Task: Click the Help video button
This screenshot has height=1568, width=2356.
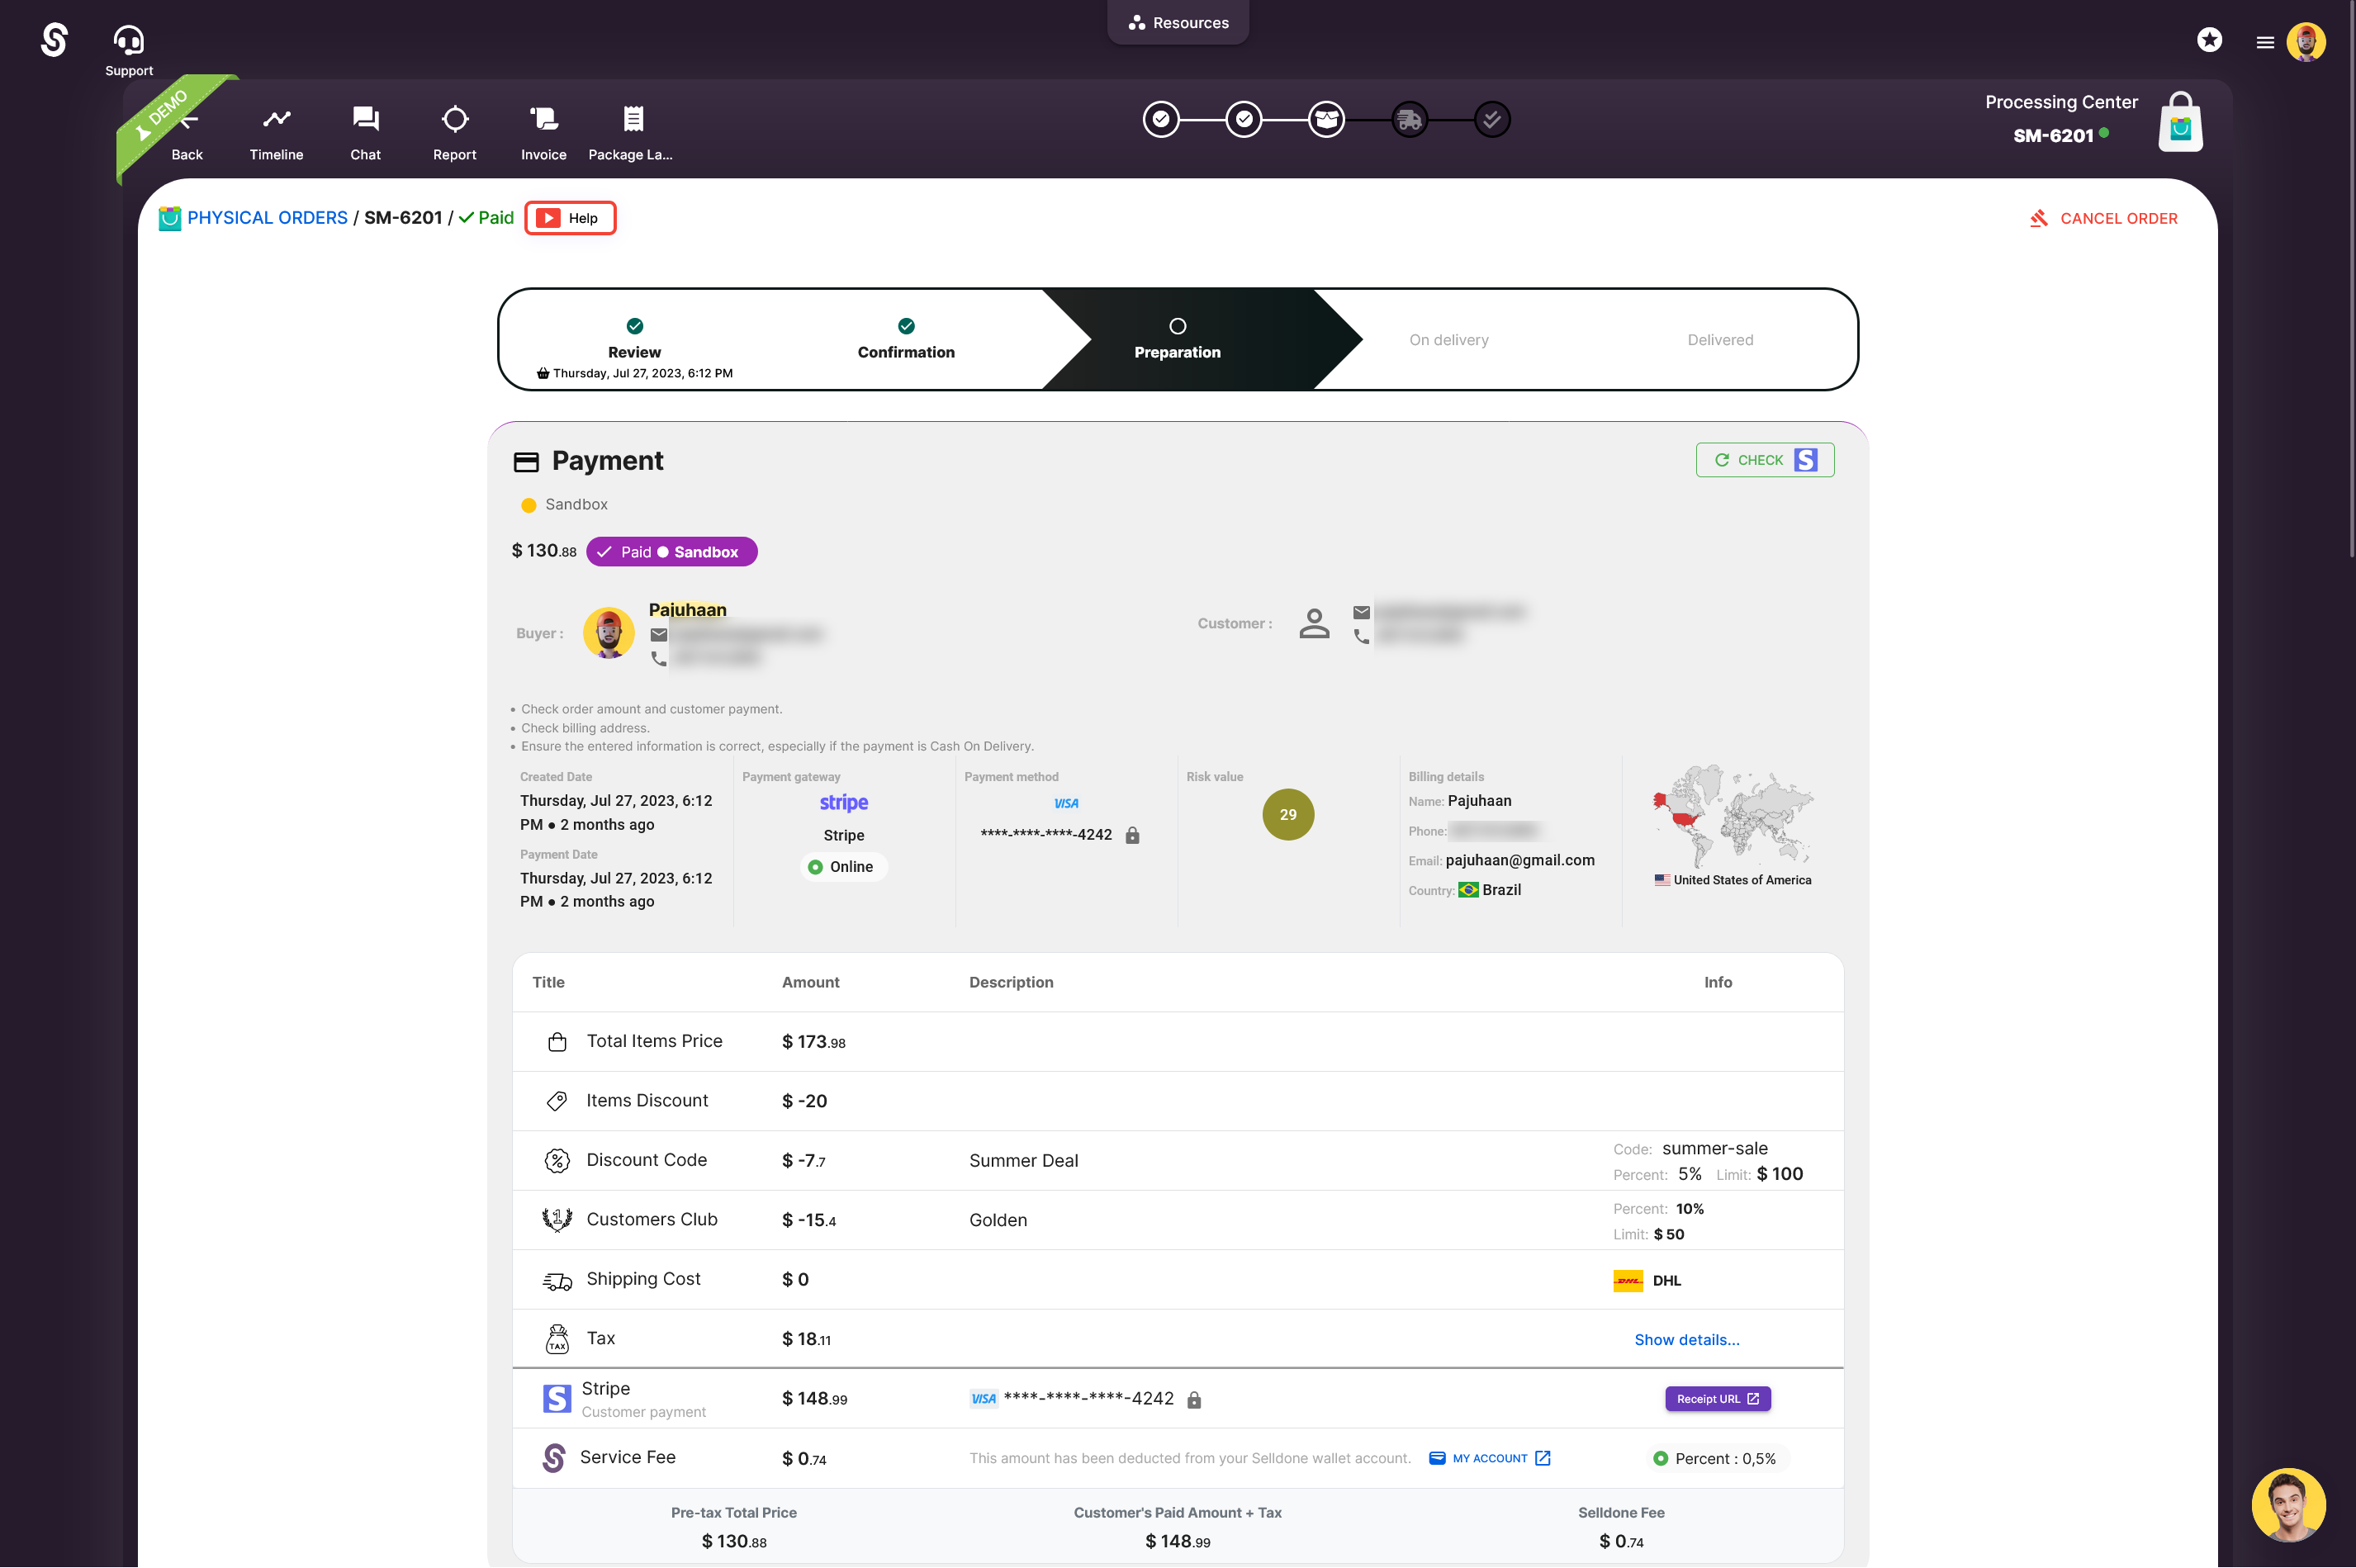Action: [x=570, y=218]
